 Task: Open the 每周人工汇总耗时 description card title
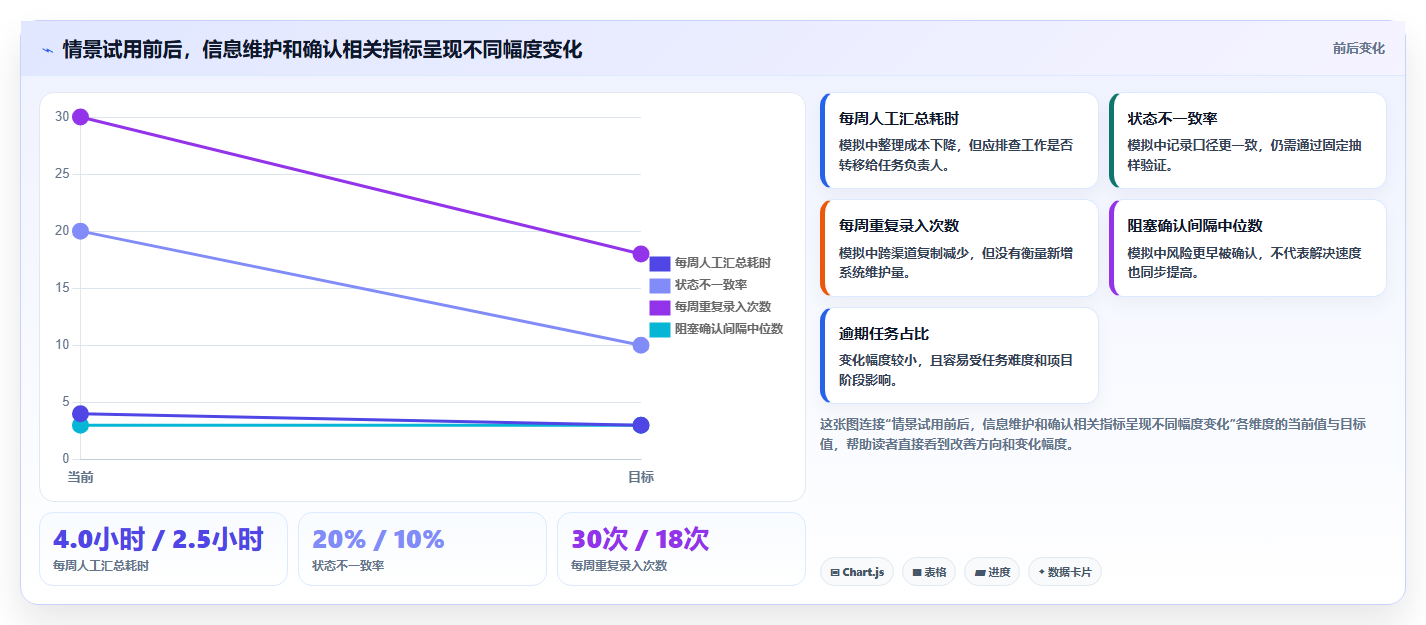(x=899, y=118)
